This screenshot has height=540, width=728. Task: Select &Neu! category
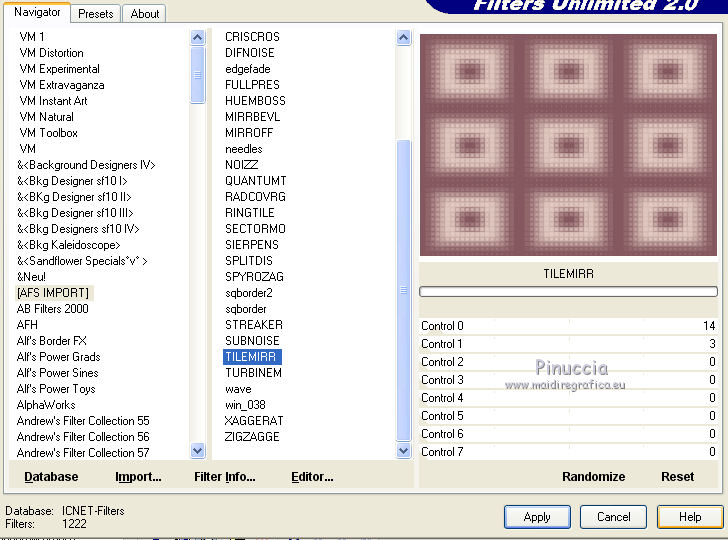pyautogui.click(x=32, y=277)
